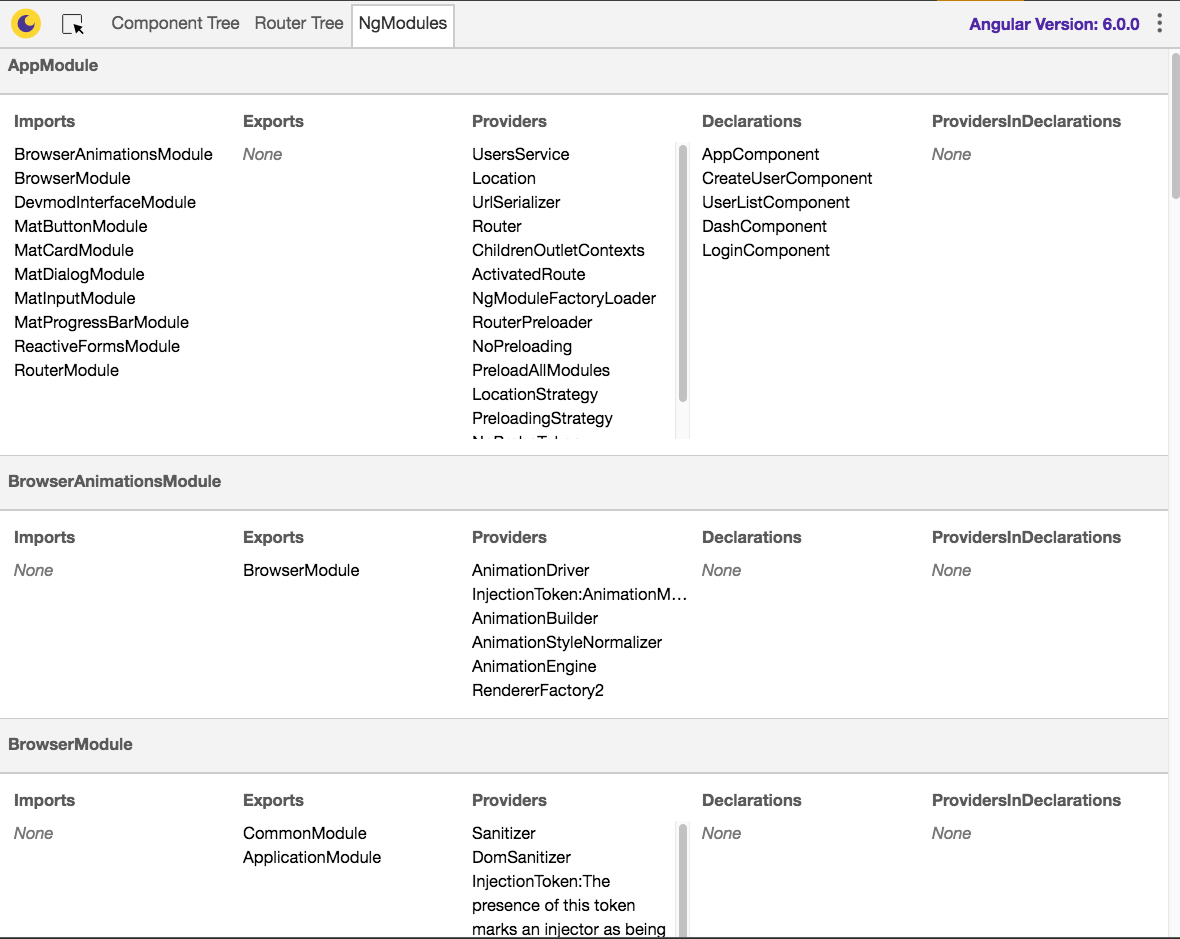Click the Angular Version 6.0.0 label
Image resolution: width=1180 pixels, height=939 pixels.
[x=1054, y=24]
